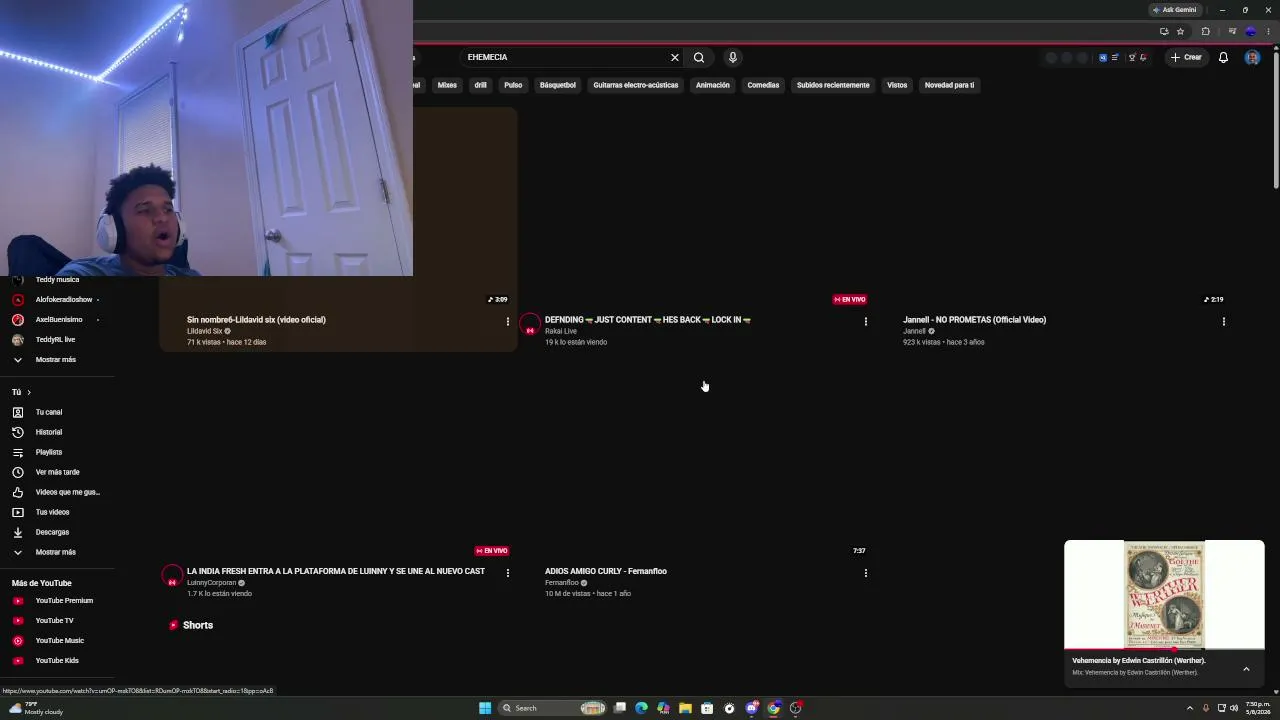This screenshot has height=720, width=1280.
Task: Open TeddyRL live subscription
Action: (57, 340)
